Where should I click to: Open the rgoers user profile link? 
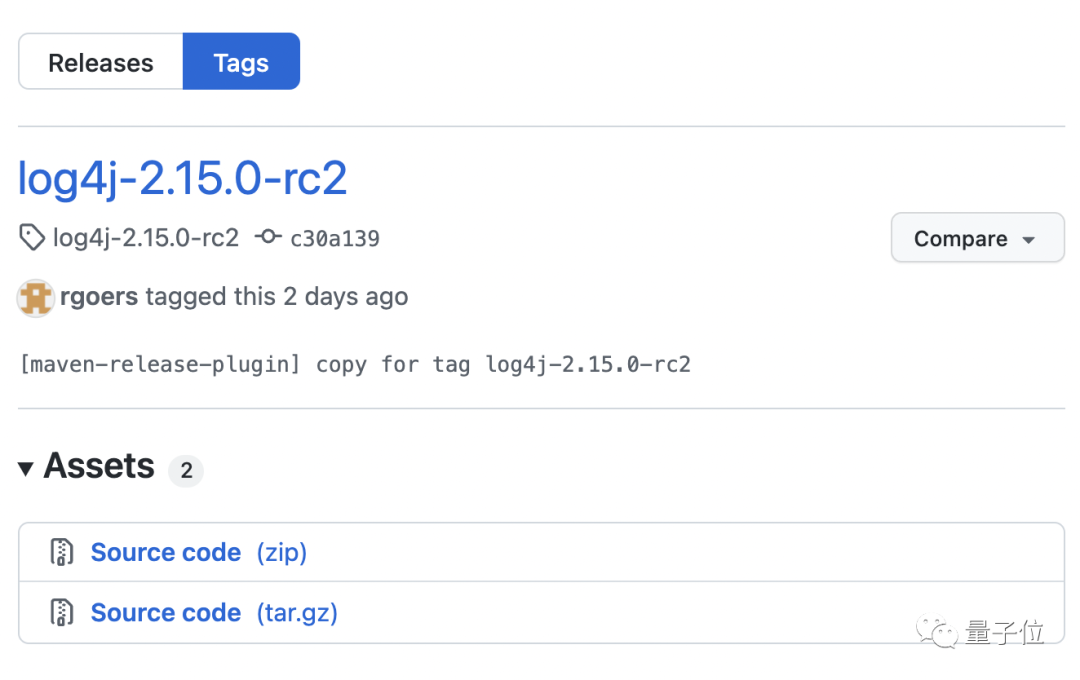pyautogui.click(x=99, y=297)
